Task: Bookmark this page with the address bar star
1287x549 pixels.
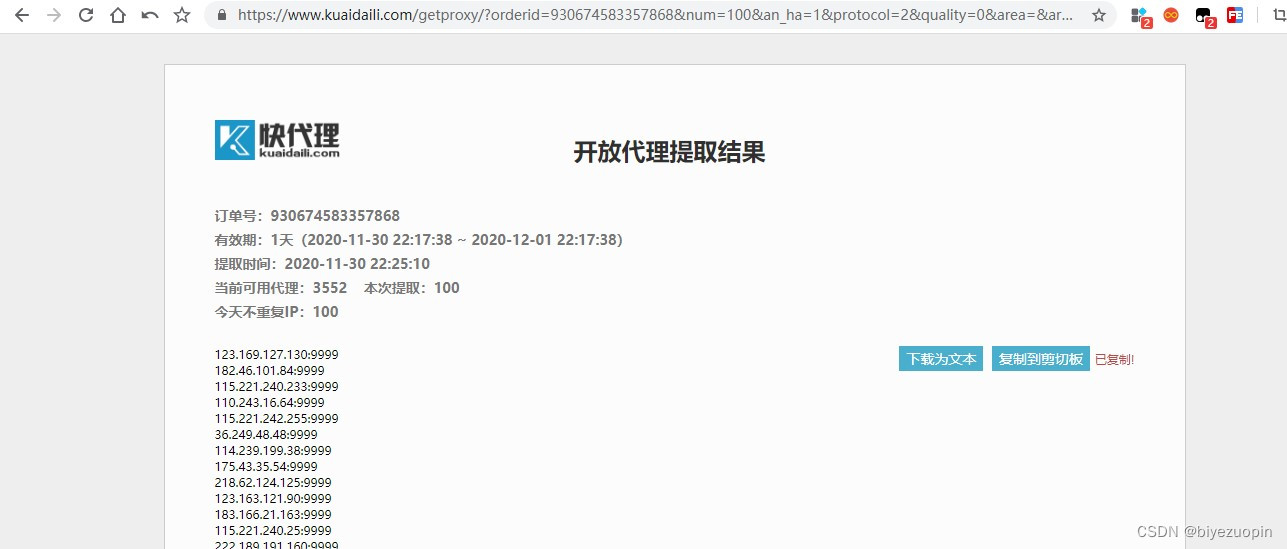Action: click(x=1099, y=15)
